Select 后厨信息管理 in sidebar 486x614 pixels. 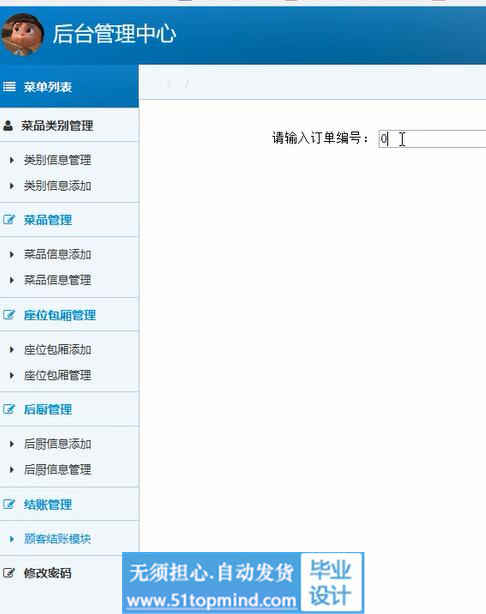coord(58,469)
